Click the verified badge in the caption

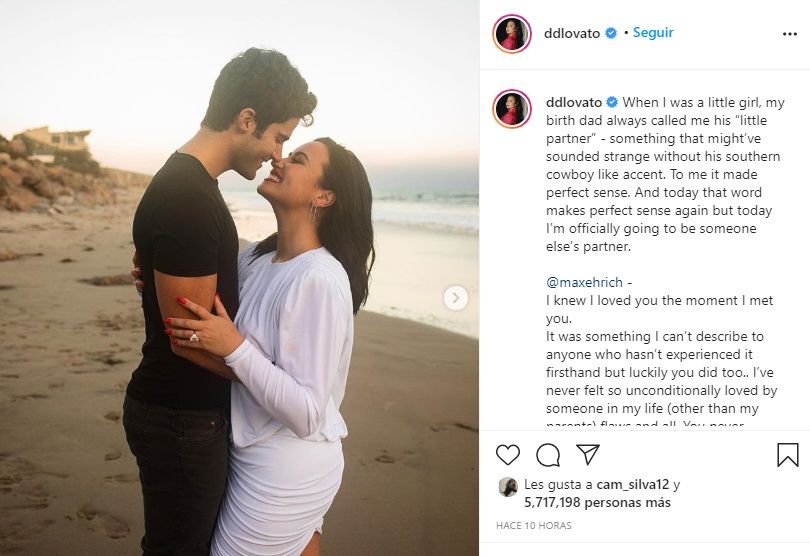tap(612, 102)
